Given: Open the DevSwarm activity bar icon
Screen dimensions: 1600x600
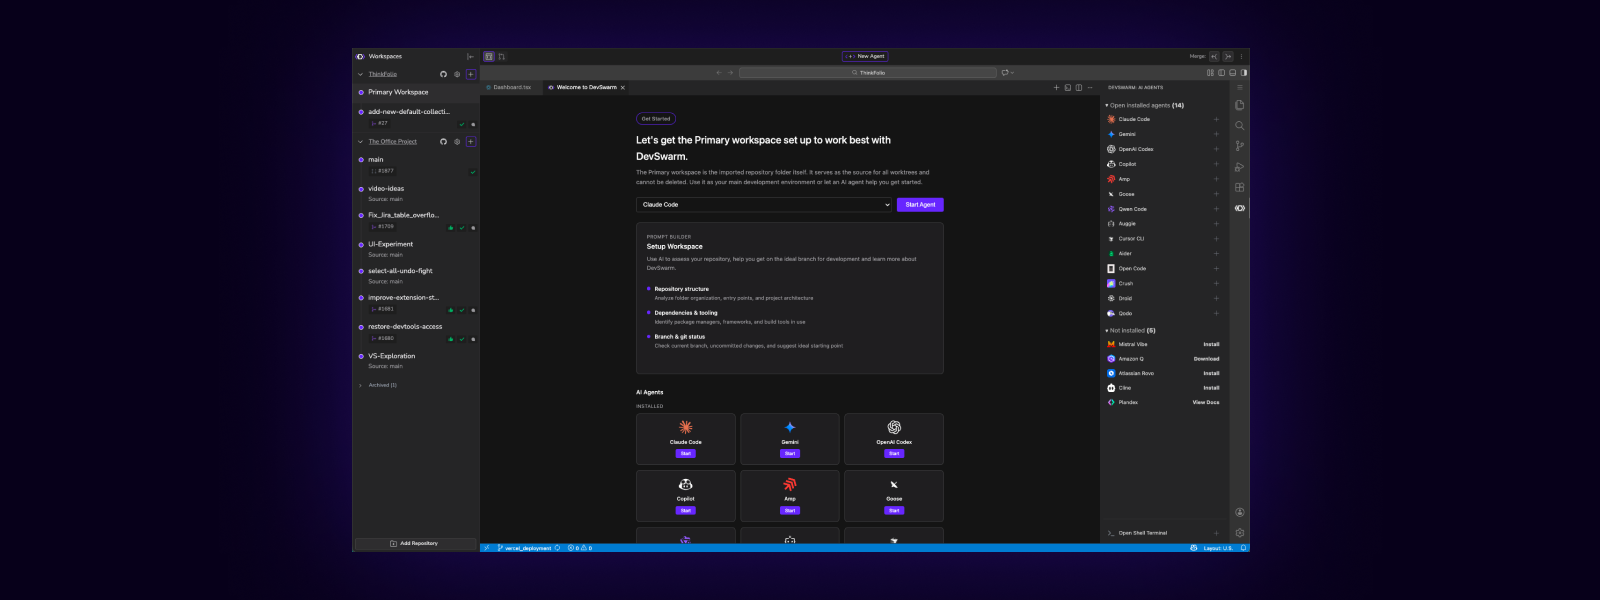Looking at the screenshot, I should [1239, 208].
